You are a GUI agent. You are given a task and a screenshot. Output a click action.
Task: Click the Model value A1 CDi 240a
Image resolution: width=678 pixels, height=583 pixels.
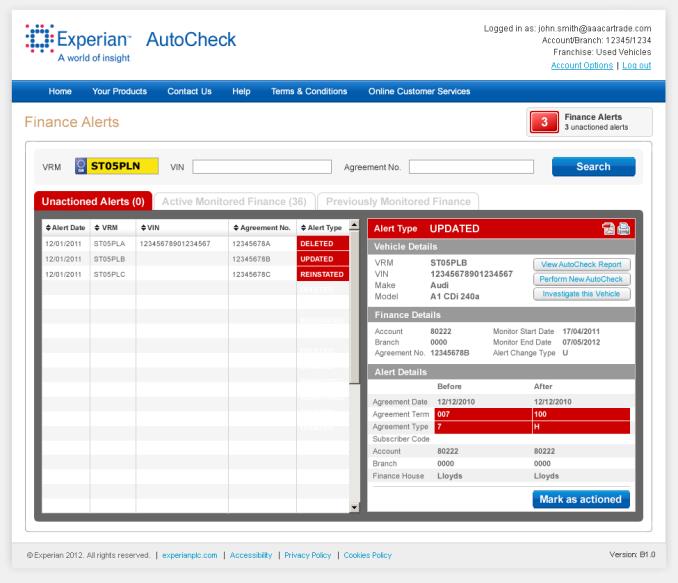tap(454, 296)
